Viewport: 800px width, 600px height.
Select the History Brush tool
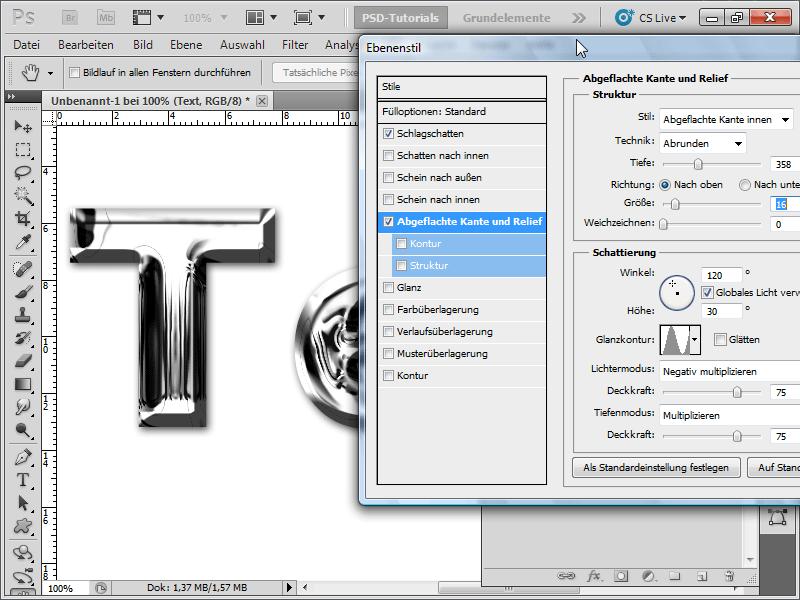click(23, 338)
